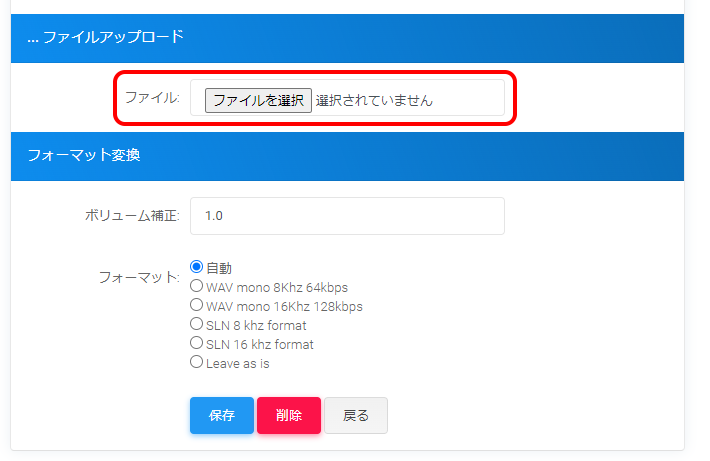710x461 pixels.
Task: Click the ボリューム補正: field label
Action: click(132, 216)
